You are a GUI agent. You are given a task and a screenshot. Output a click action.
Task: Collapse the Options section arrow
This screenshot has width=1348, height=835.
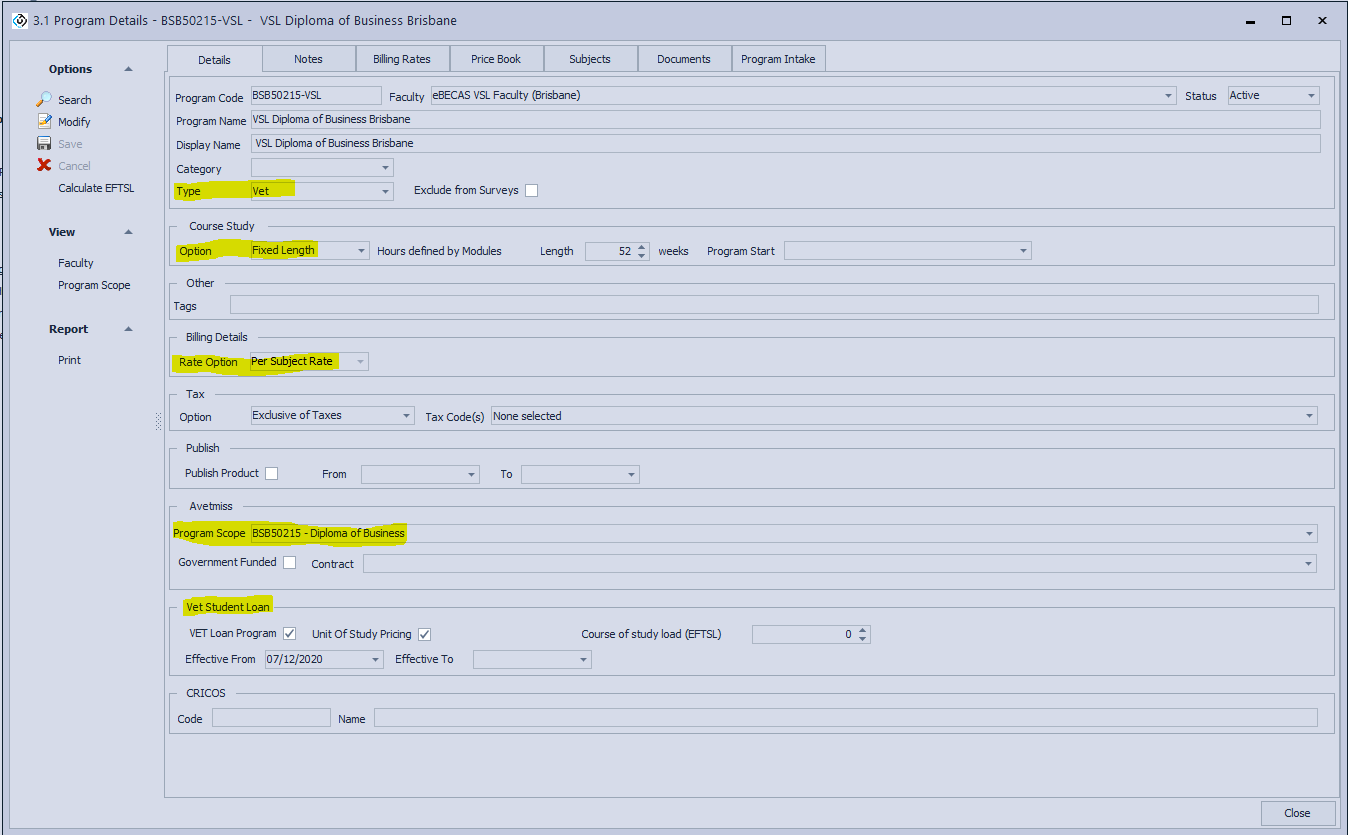[128, 69]
